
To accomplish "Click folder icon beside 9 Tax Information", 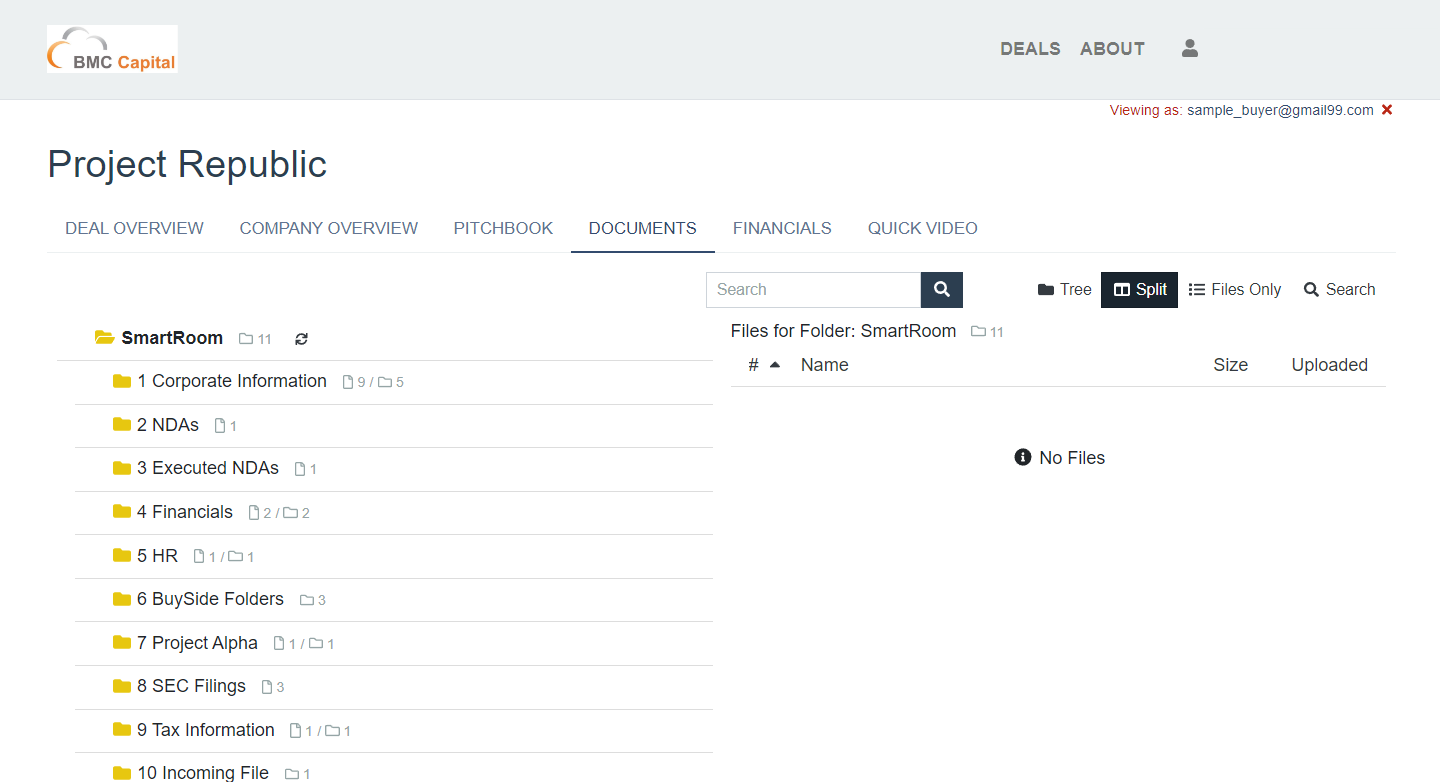I will click(122, 730).
